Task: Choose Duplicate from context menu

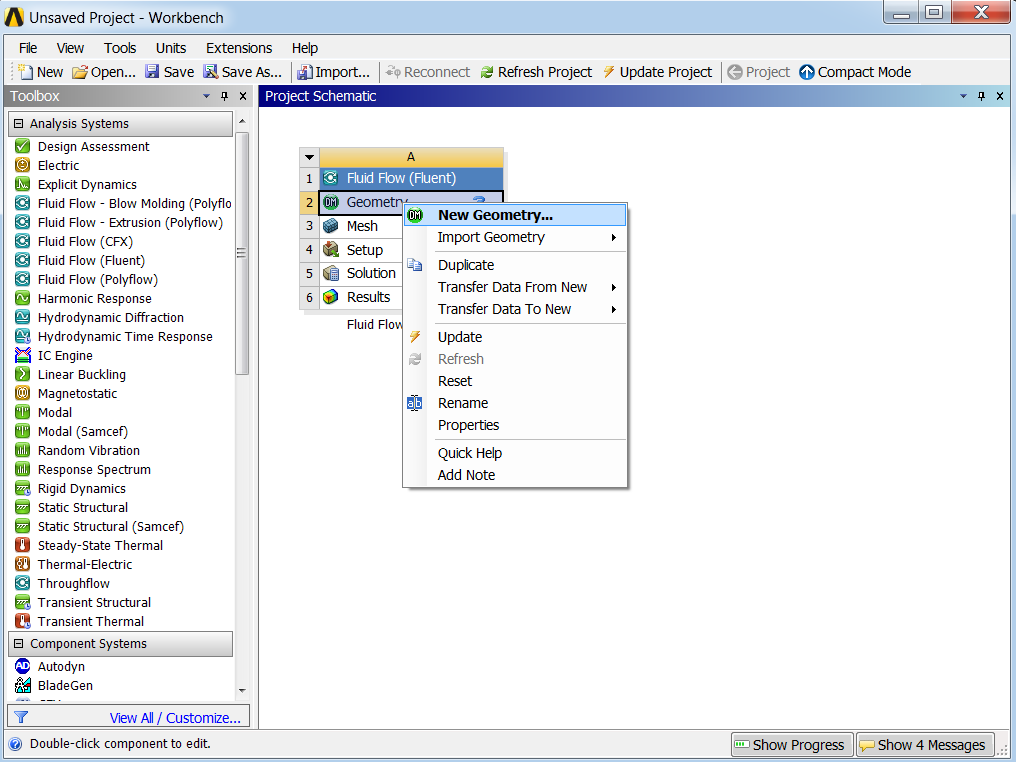Action: coord(515,265)
